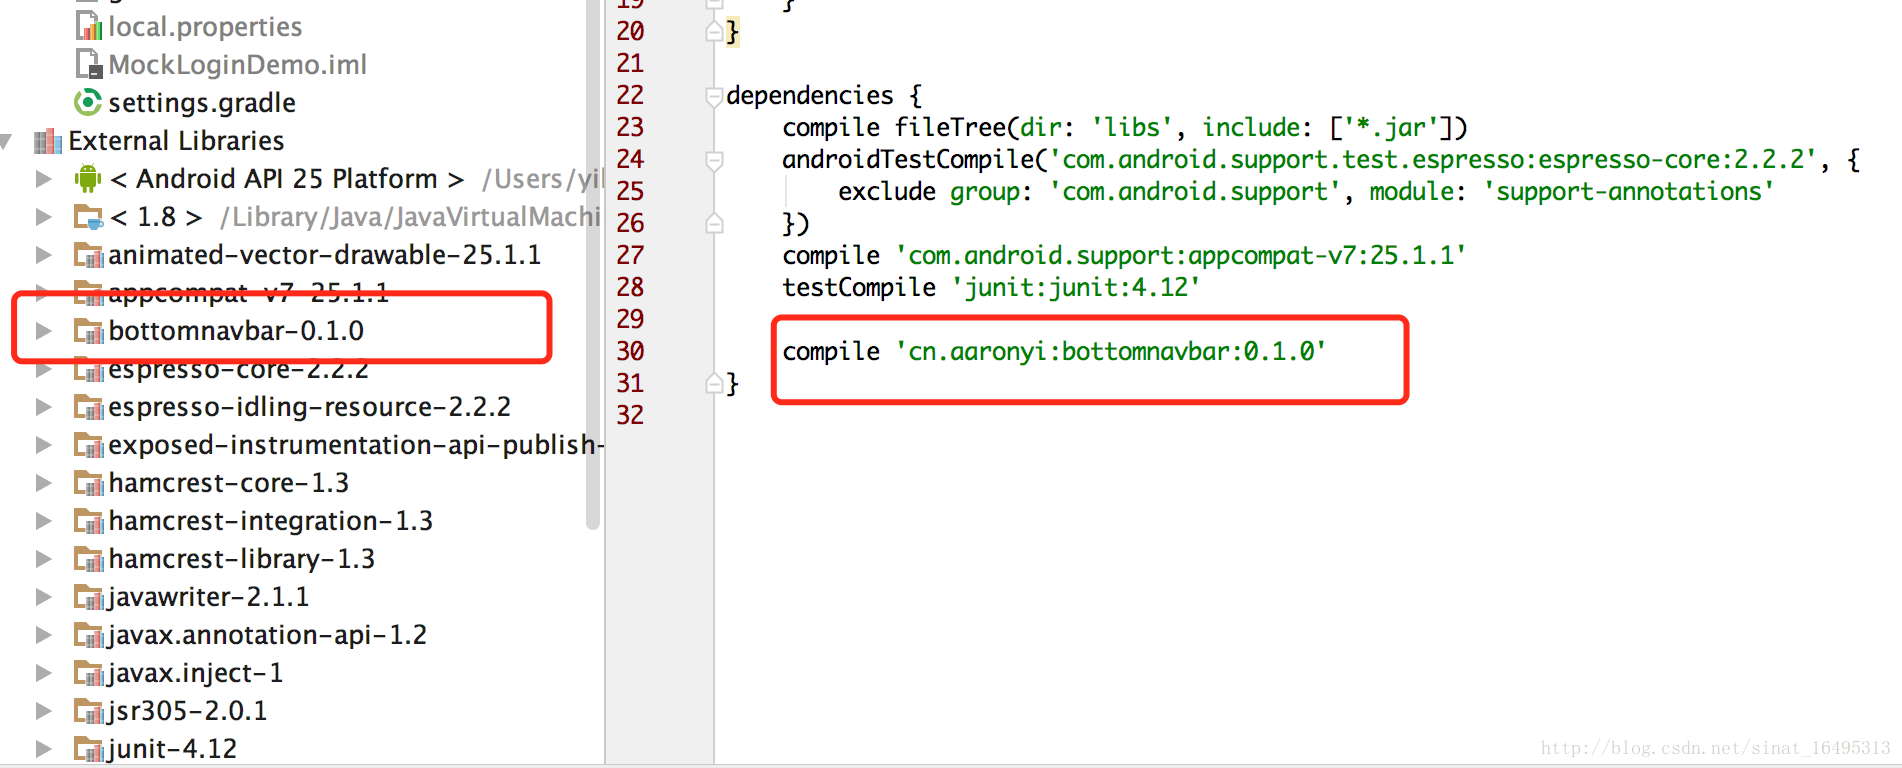Viewport: 1902px width, 768px height.
Task: Click the animated-vector-drawable library icon
Action: [x=89, y=255]
